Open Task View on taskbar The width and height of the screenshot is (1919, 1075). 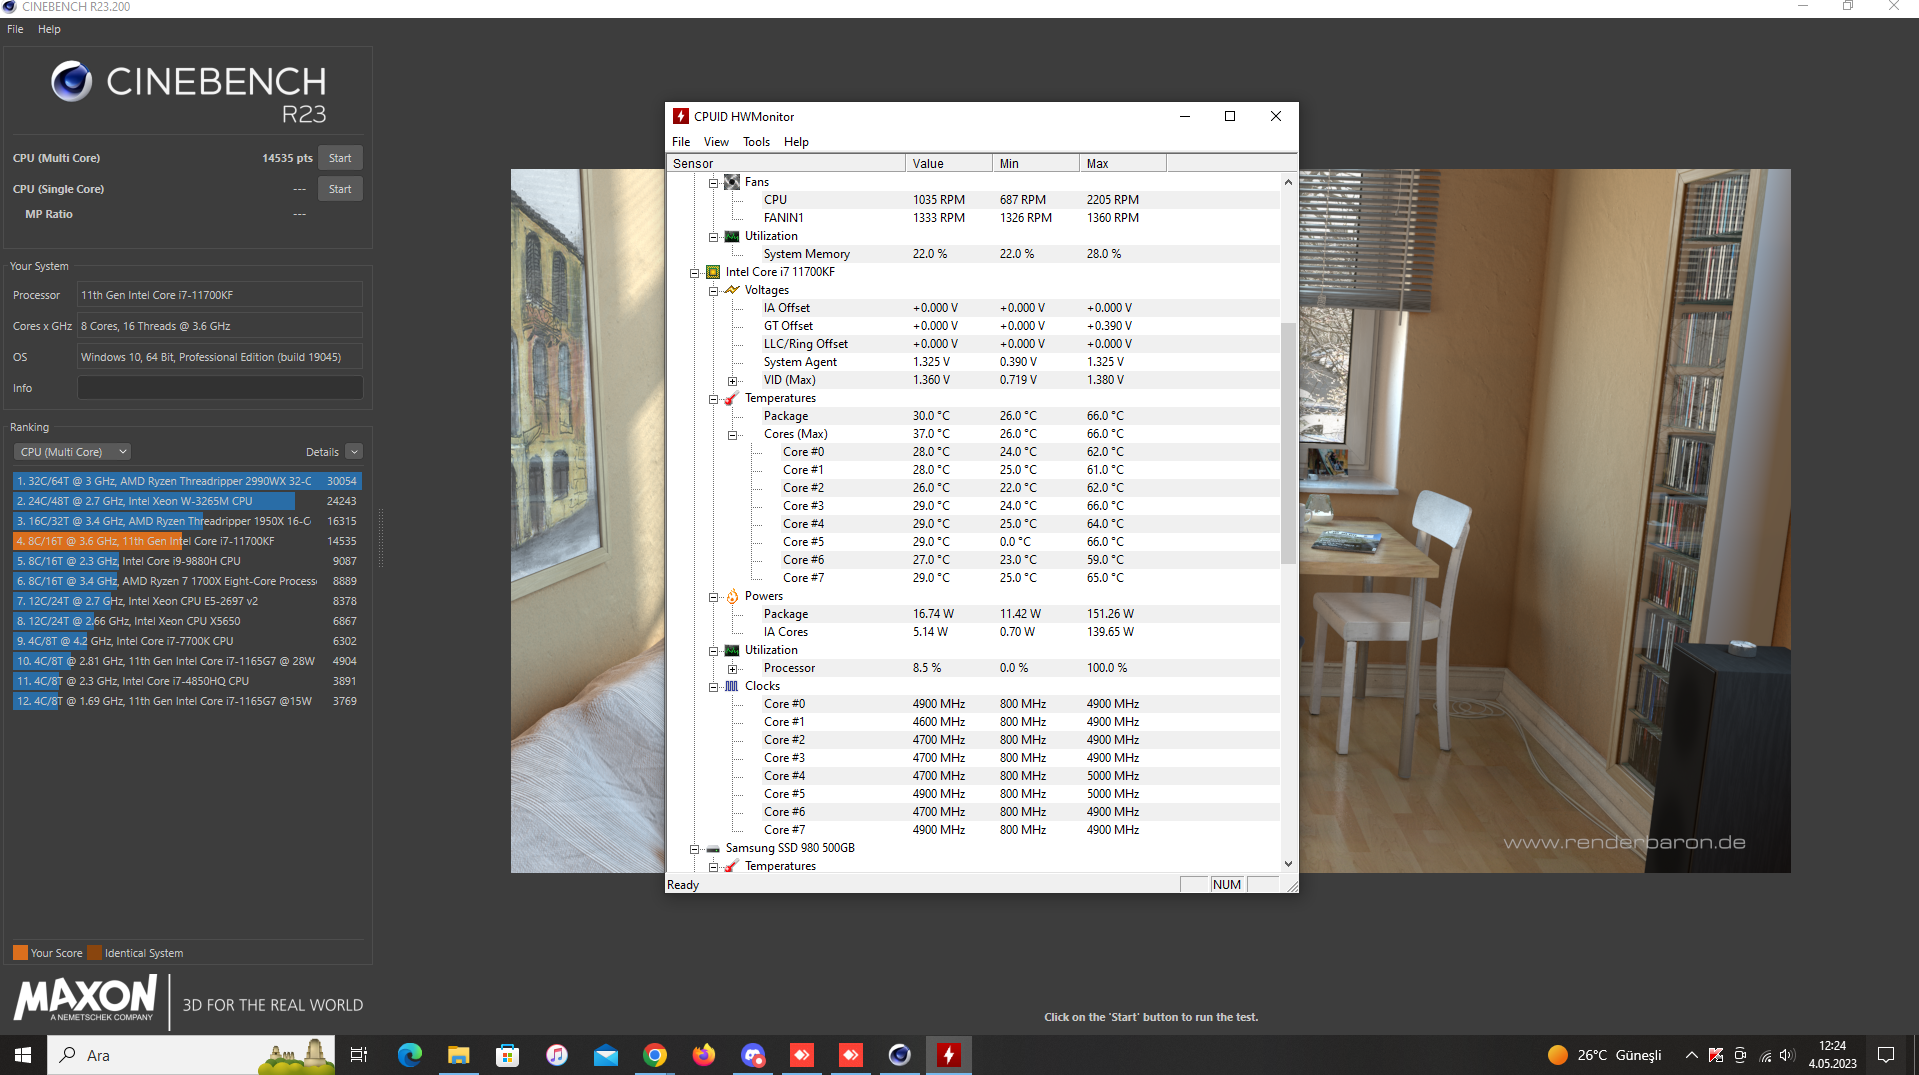coord(359,1055)
